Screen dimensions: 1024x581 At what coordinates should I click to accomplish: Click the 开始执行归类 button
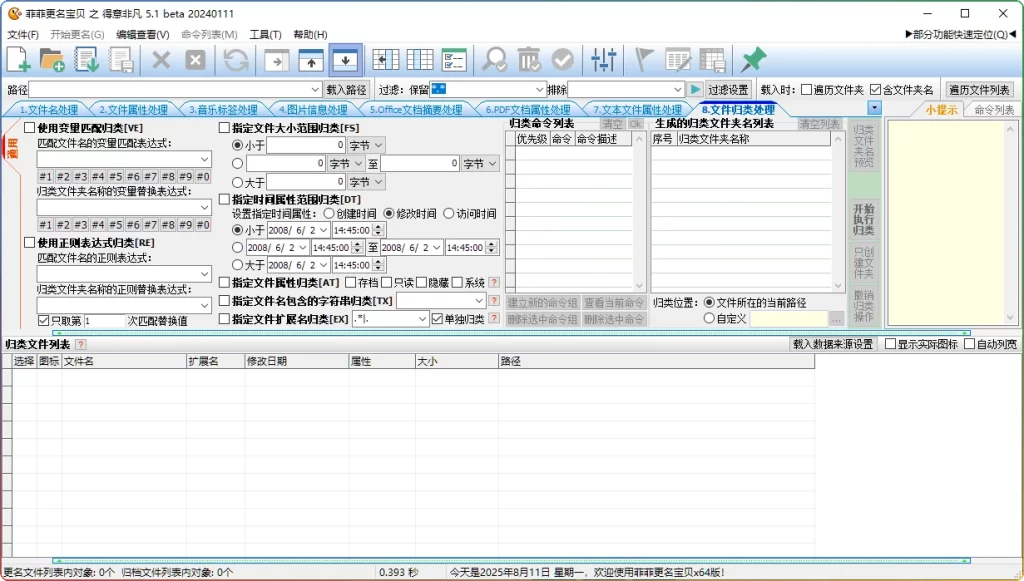coord(863,219)
